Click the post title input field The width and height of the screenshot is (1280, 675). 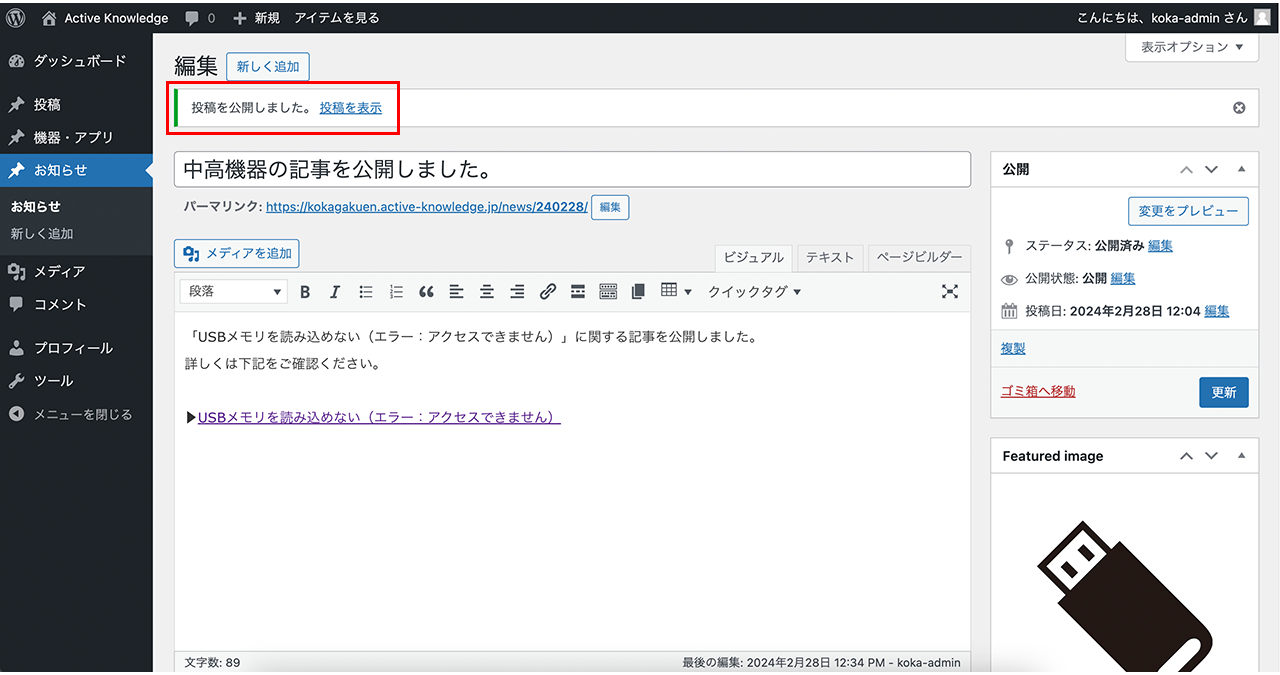tap(572, 169)
